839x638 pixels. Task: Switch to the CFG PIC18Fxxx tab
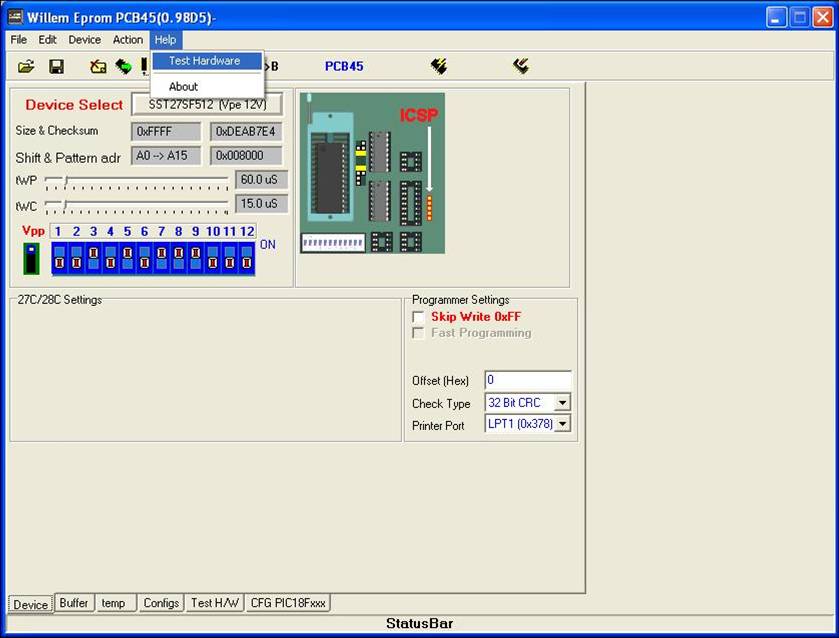288,603
